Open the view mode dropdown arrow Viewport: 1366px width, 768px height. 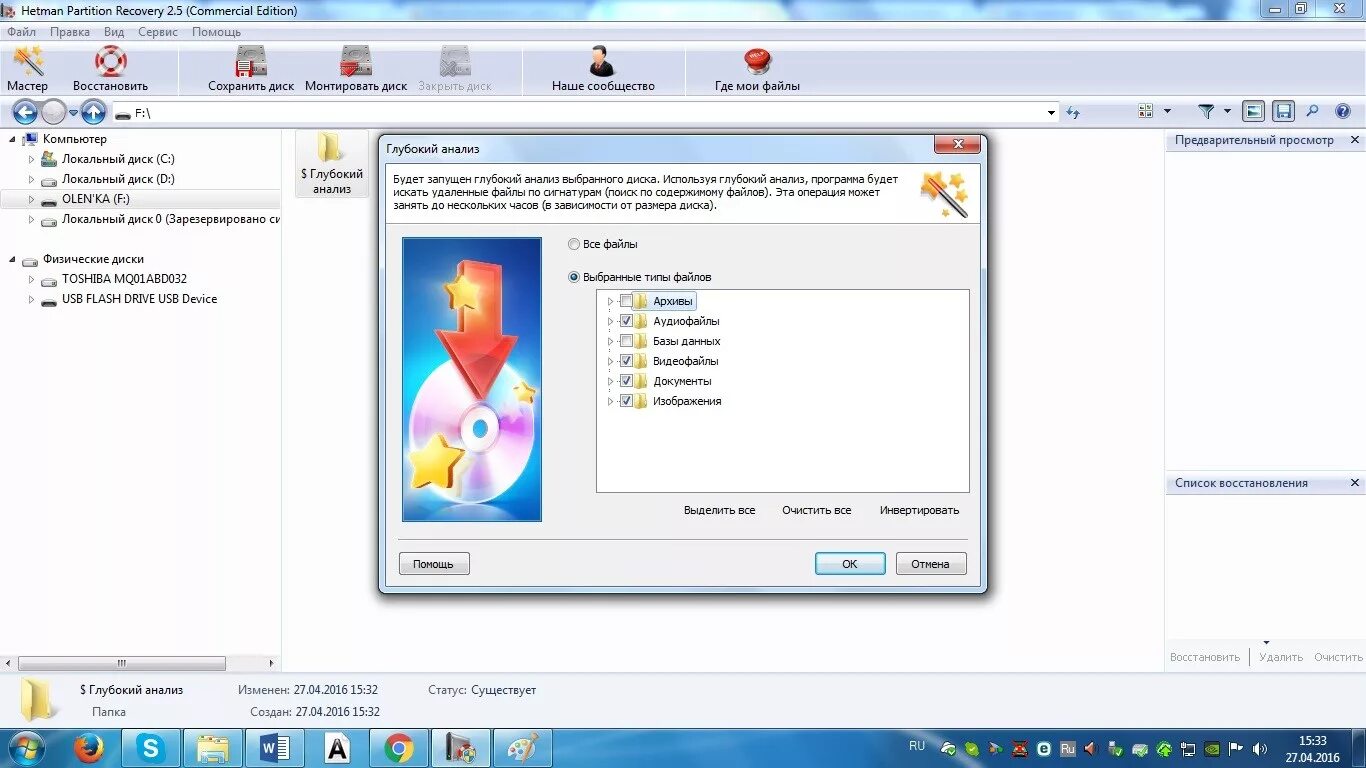(x=1167, y=112)
